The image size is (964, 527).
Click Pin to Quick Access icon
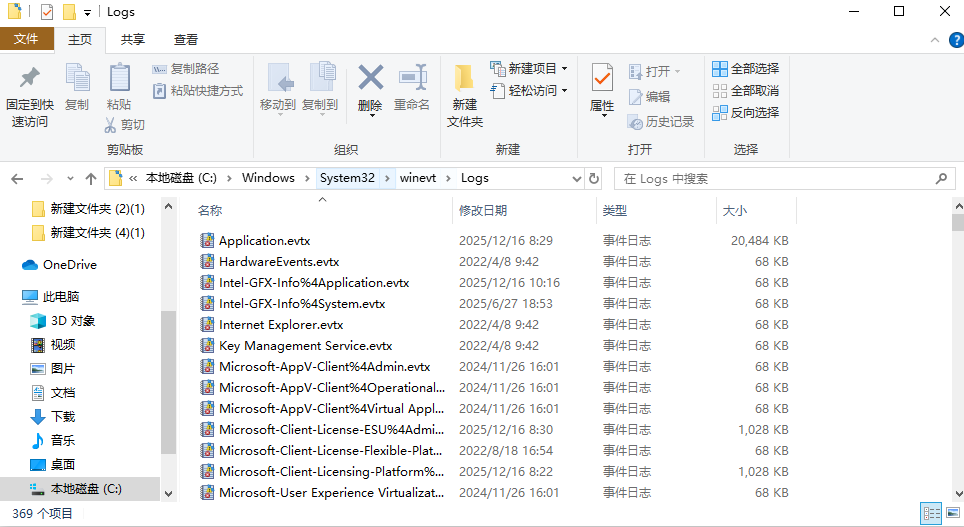coord(30,77)
